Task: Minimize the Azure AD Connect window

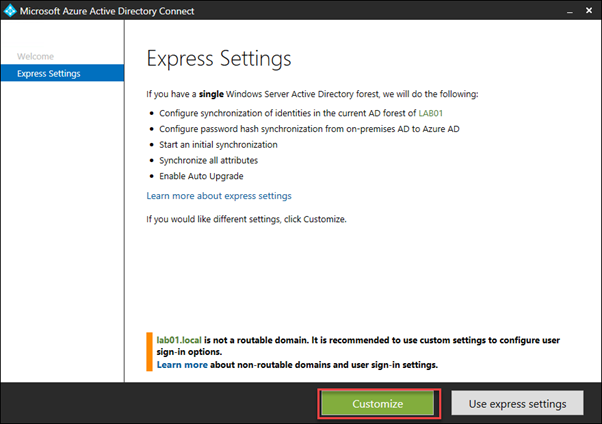Action: [x=570, y=12]
